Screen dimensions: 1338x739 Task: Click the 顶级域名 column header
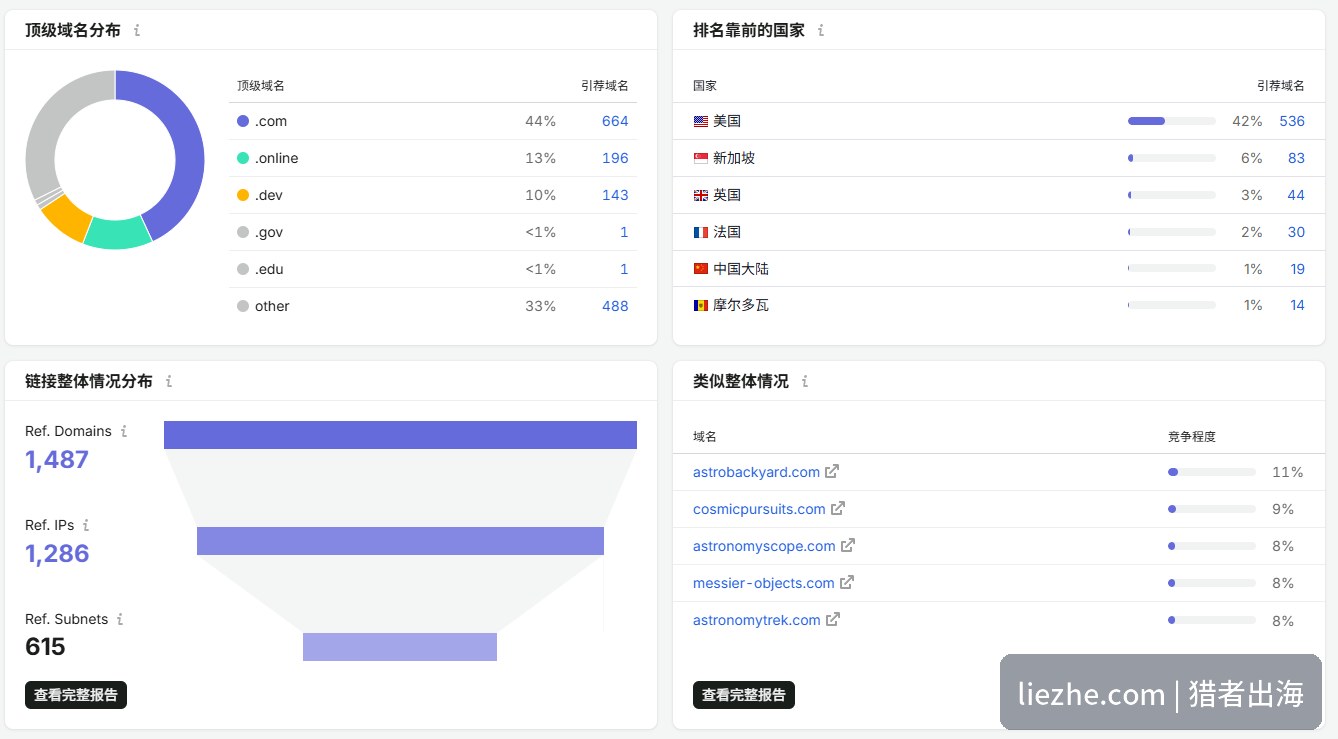tap(261, 86)
